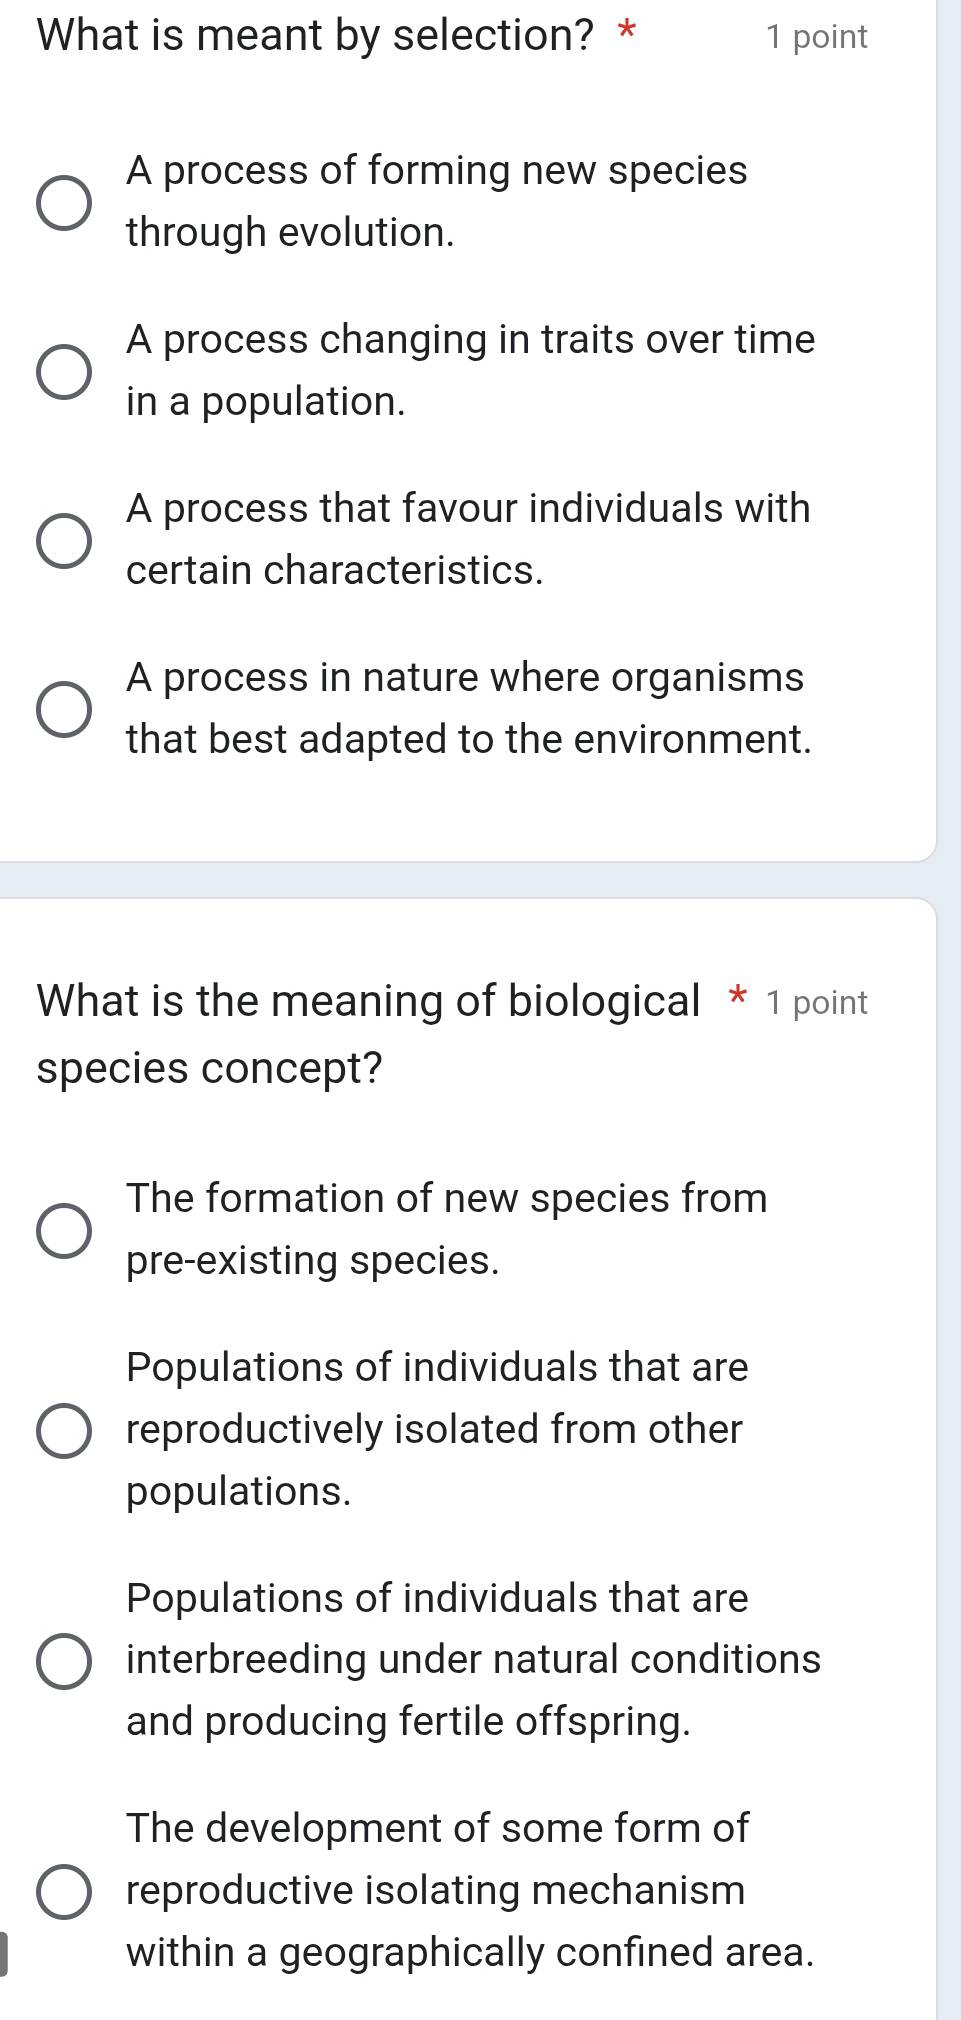
Task: Select "The development of some form of reproductive isolating mechanism"
Action: pyautogui.click(x=62, y=1890)
